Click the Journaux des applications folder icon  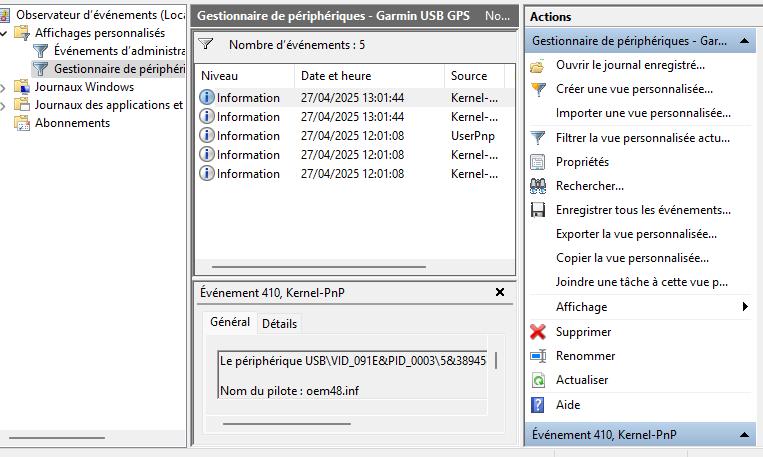coord(22,105)
